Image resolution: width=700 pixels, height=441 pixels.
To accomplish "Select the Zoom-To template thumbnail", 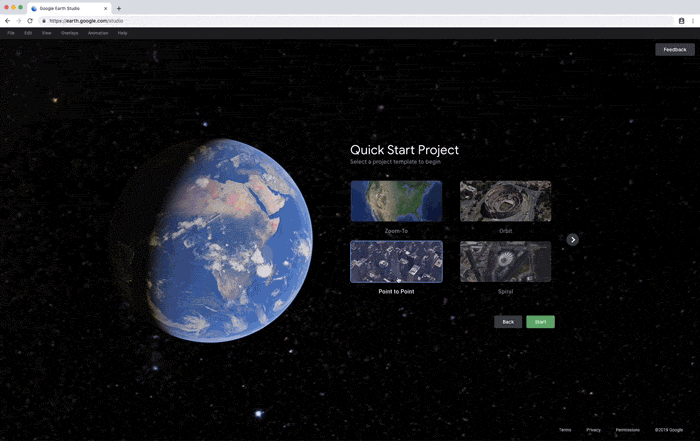I will 396,201.
